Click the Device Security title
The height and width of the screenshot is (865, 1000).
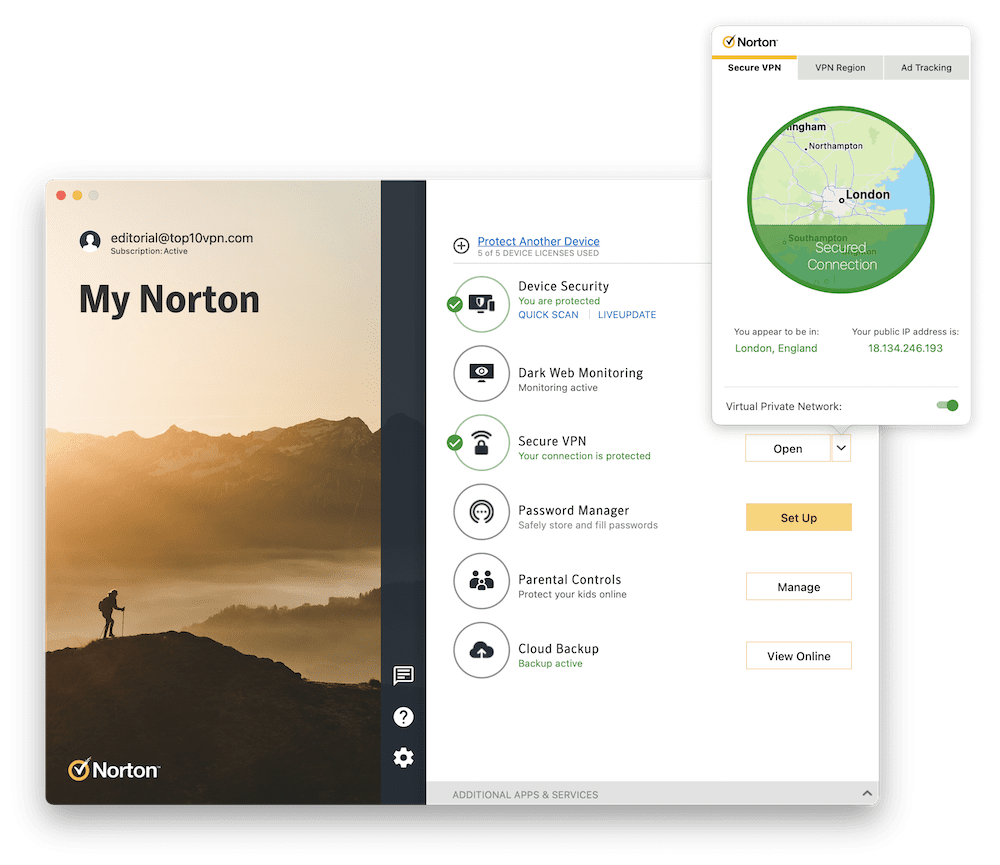(563, 286)
